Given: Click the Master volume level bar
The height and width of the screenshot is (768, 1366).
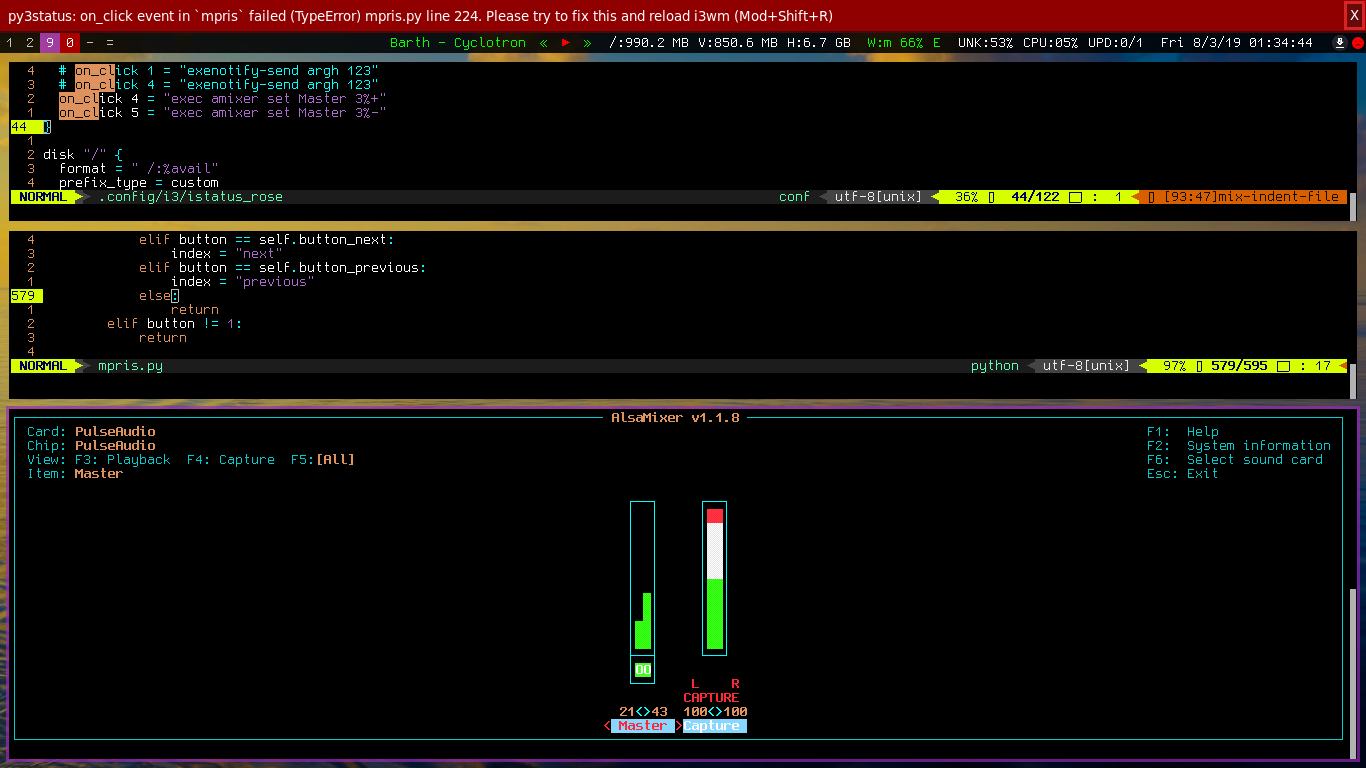Looking at the screenshot, I should 643,578.
